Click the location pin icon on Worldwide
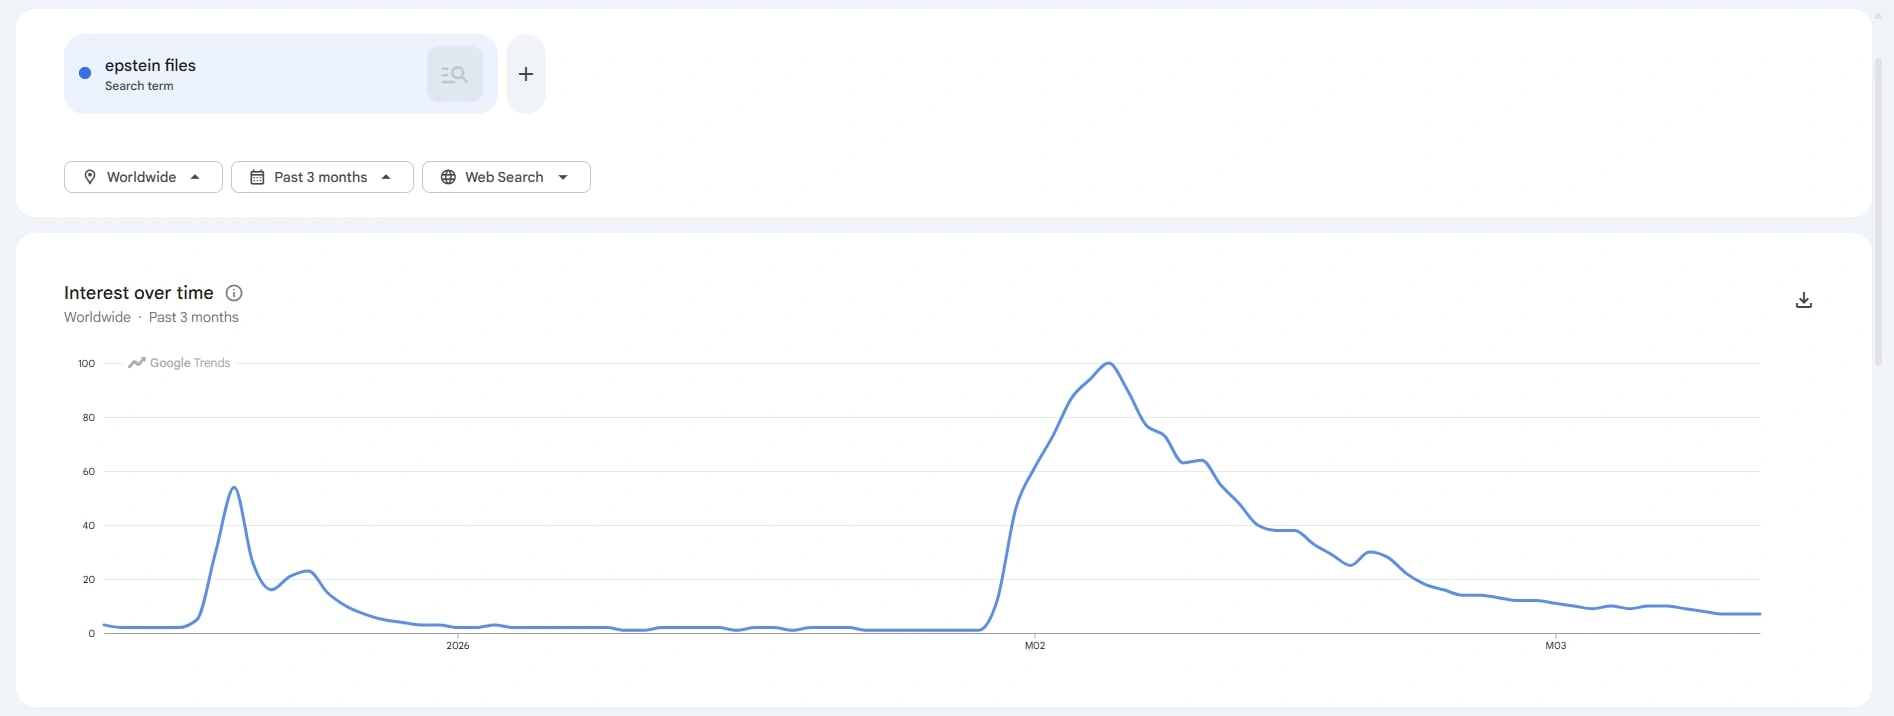This screenshot has height=716, width=1894. (x=90, y=177)
